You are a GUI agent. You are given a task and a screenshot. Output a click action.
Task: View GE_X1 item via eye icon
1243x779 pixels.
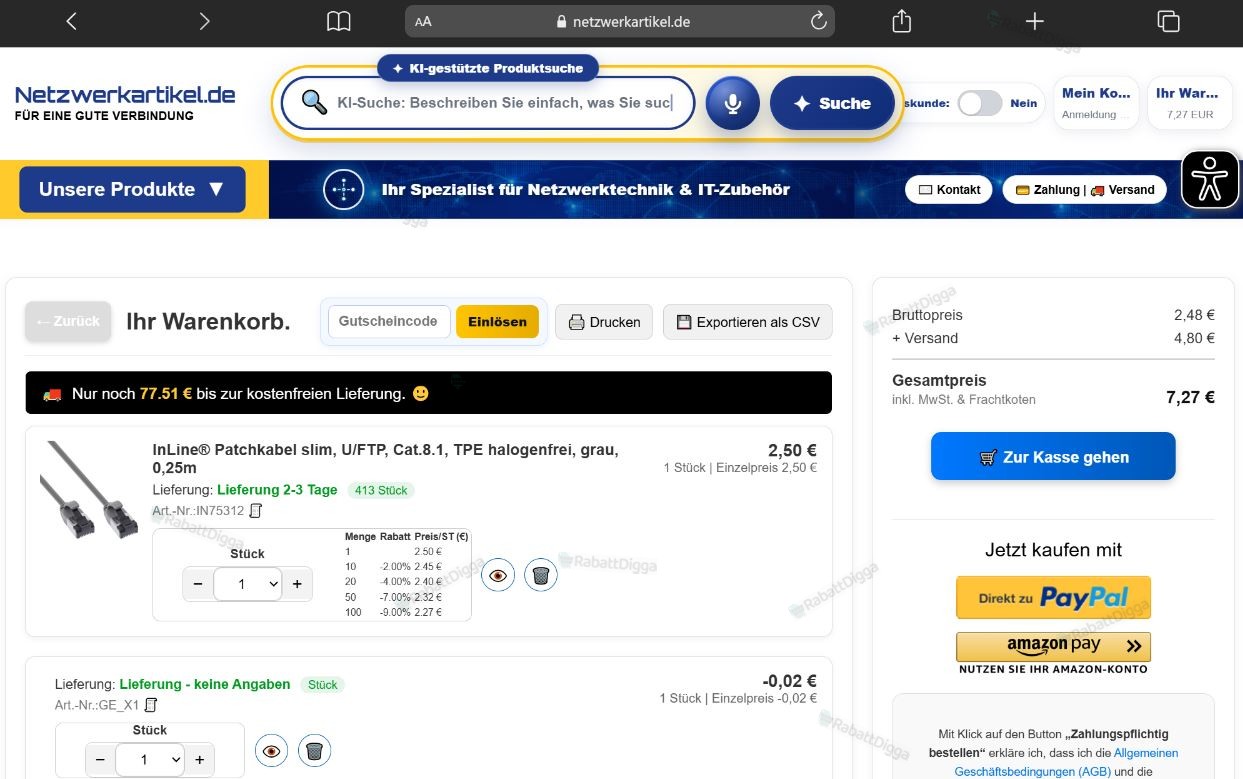pos(271,750)
